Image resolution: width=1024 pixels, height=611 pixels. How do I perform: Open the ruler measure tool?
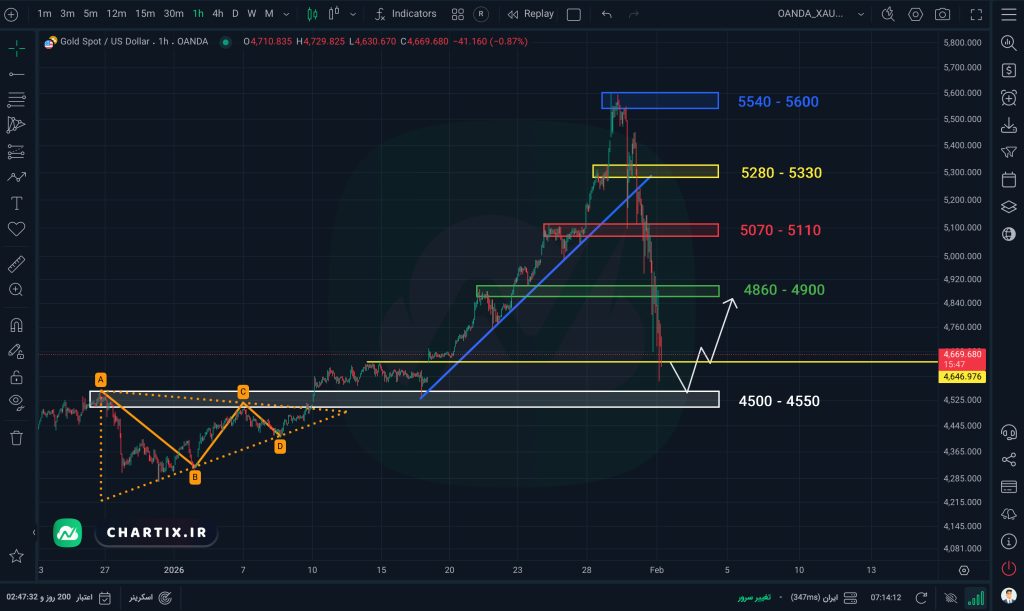(16, 265)
